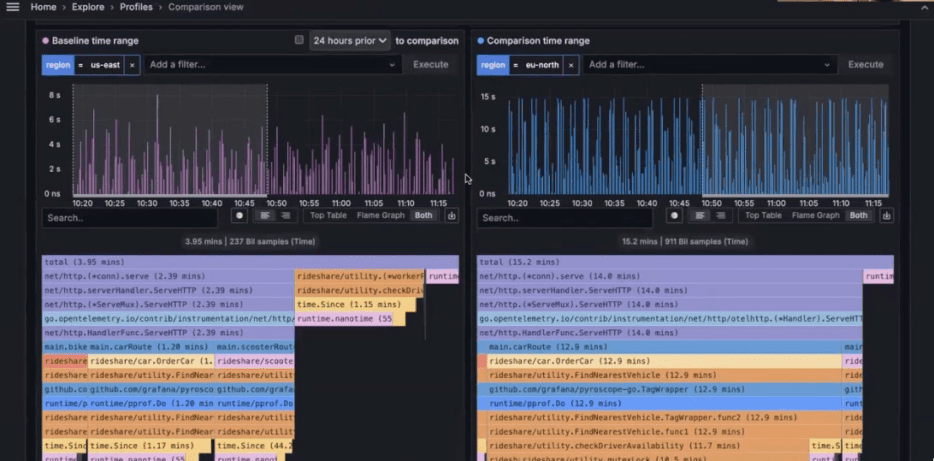Click comparison flame graph color scheme icon

click(x=676, y=216)
